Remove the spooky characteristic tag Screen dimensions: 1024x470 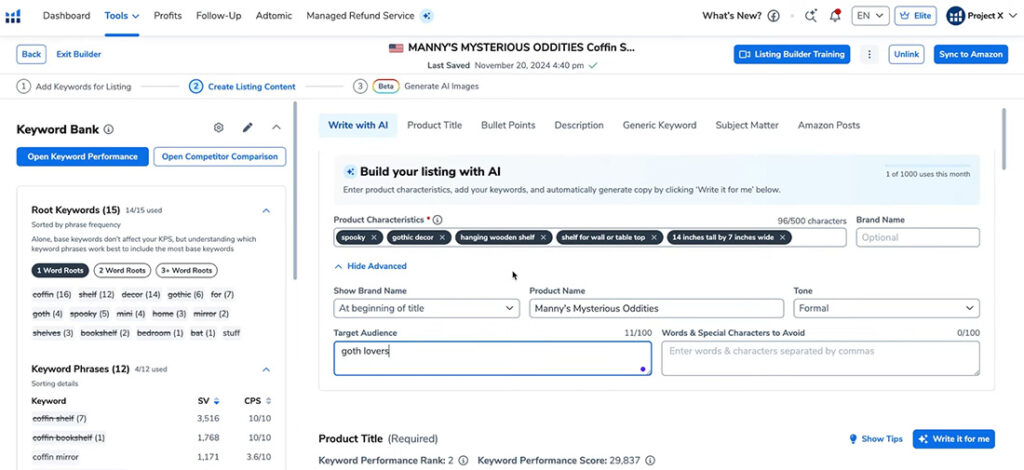pos(374,238)
